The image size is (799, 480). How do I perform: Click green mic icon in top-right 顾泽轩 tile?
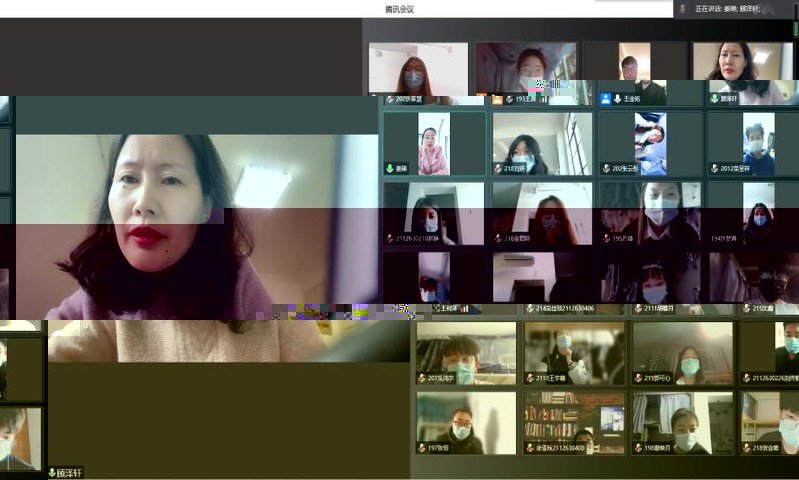pyautogui.click(x=715, y=98)
